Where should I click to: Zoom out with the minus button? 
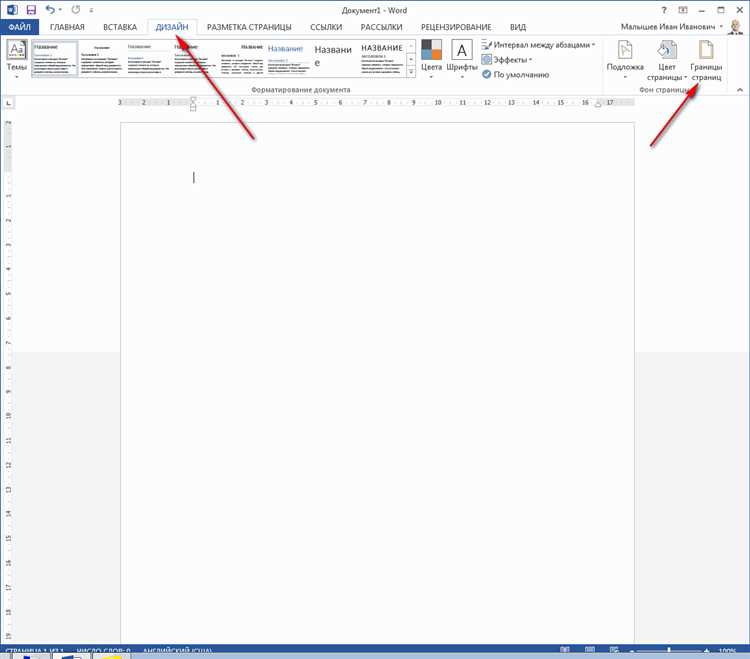pyautogui.click(x=632, y=651)
